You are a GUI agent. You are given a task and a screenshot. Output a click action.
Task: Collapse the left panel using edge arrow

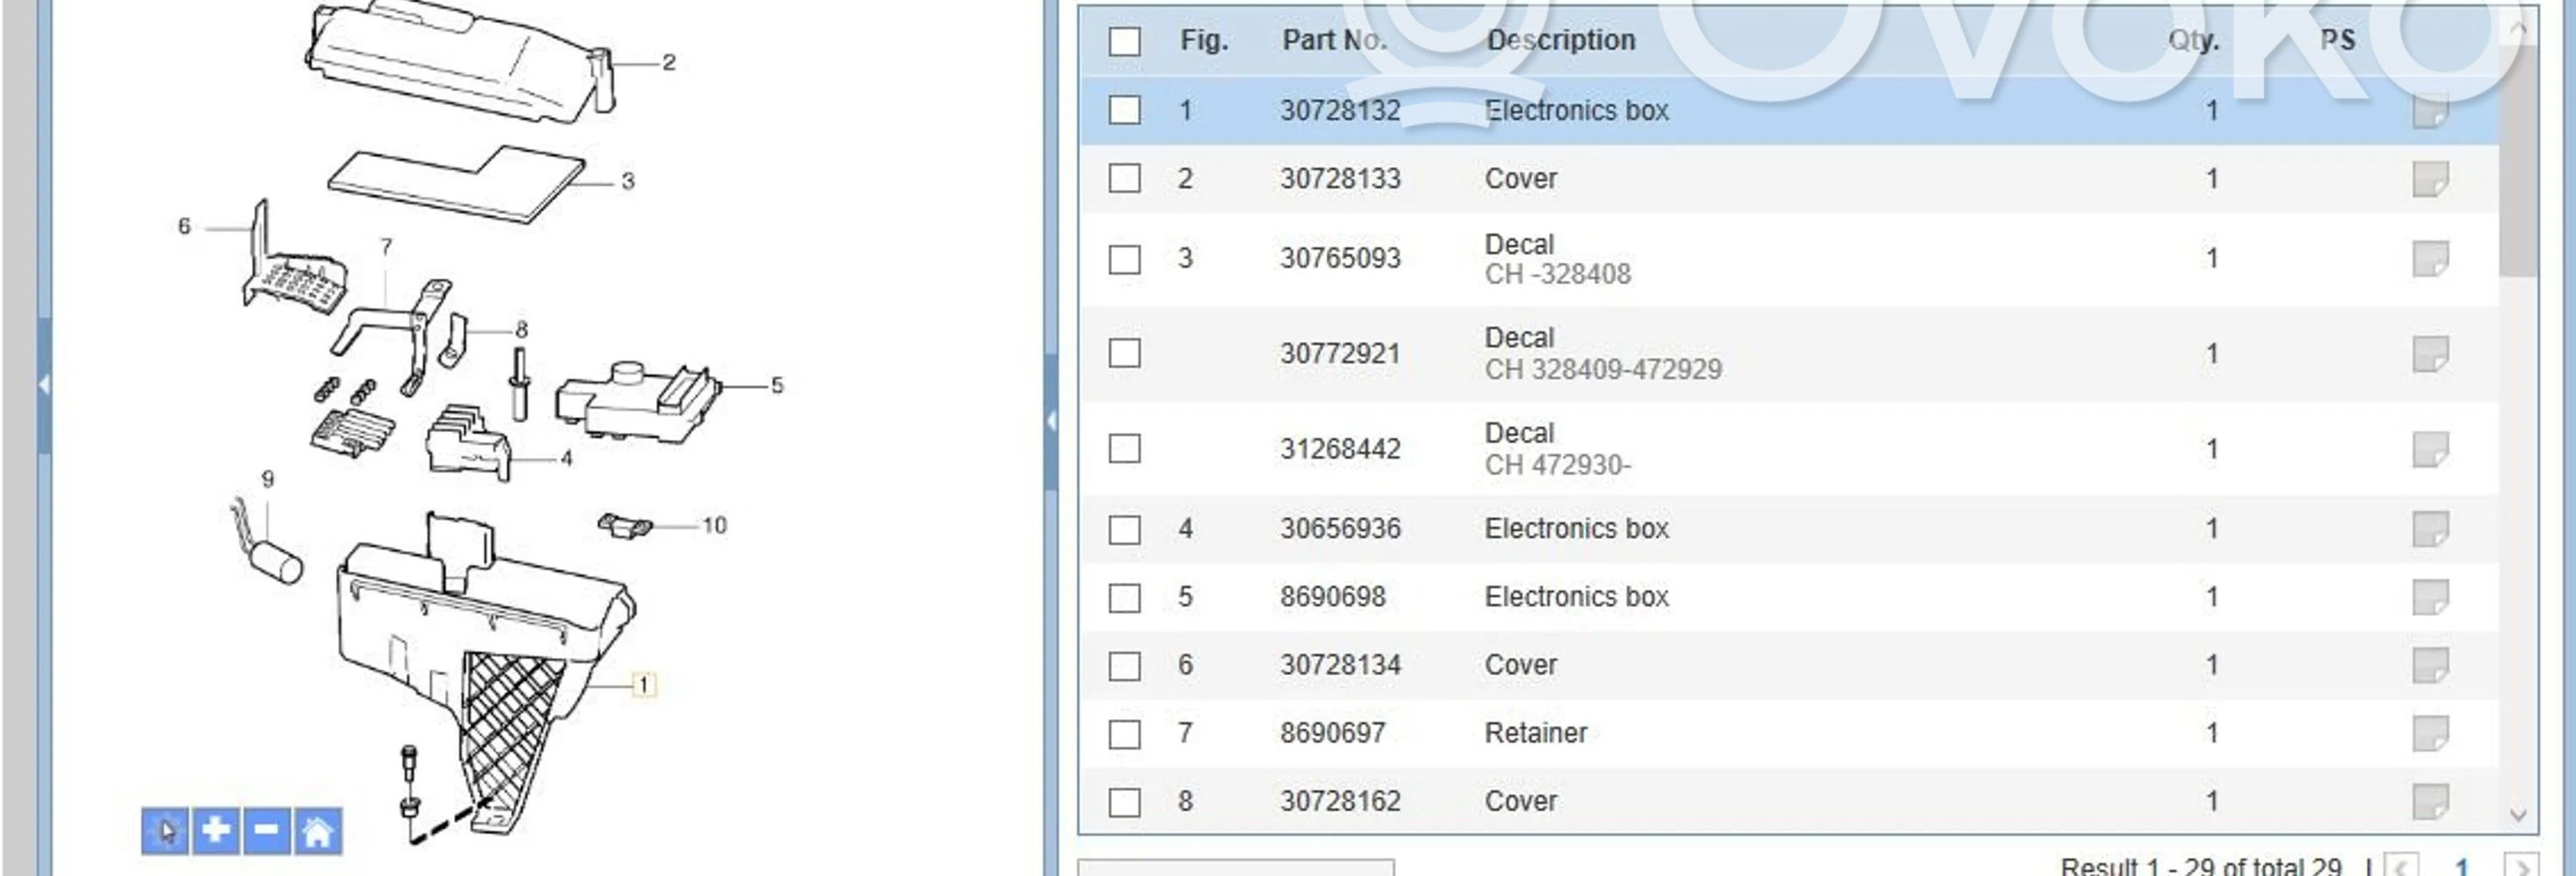pyautogui.click(x=44, y=384)
